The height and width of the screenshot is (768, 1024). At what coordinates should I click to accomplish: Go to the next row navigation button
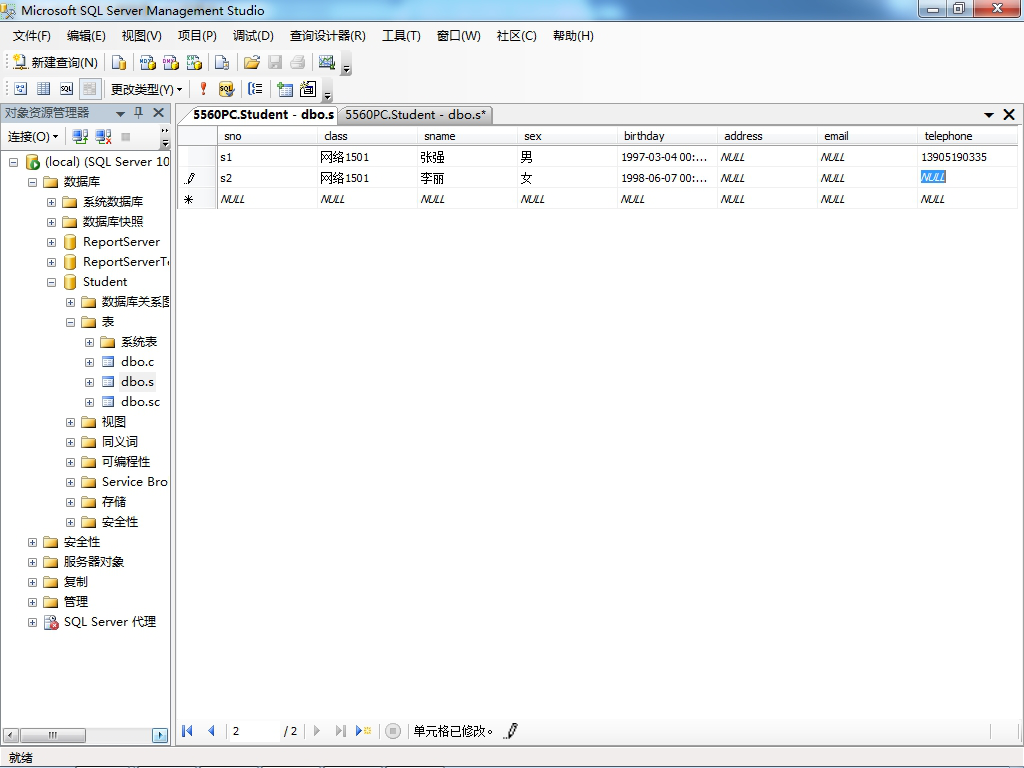[317, 731]
